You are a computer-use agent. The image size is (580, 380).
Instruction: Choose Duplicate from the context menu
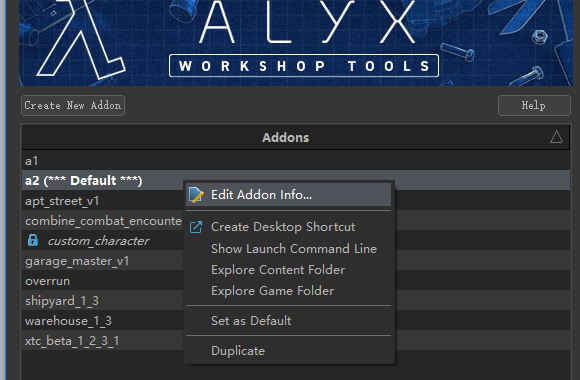[238, 350]
